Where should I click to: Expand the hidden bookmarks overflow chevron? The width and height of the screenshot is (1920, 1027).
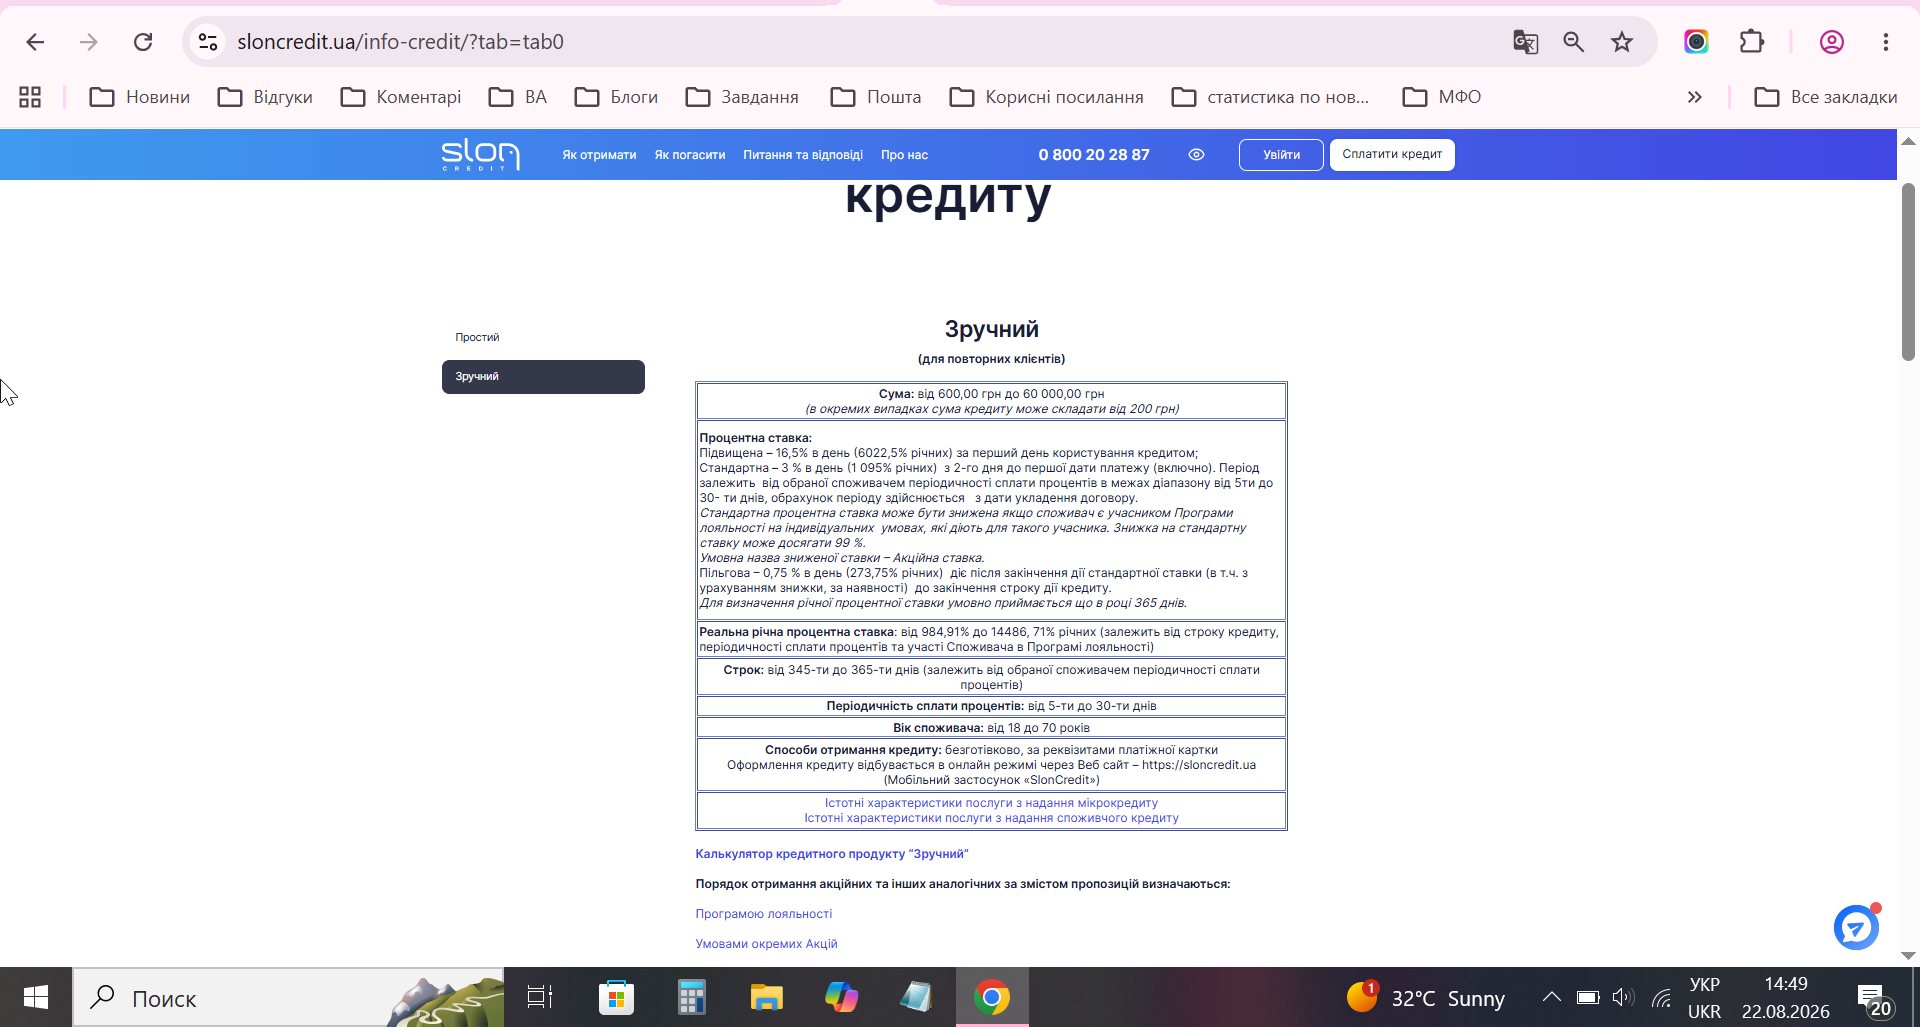click(1695, 97)
